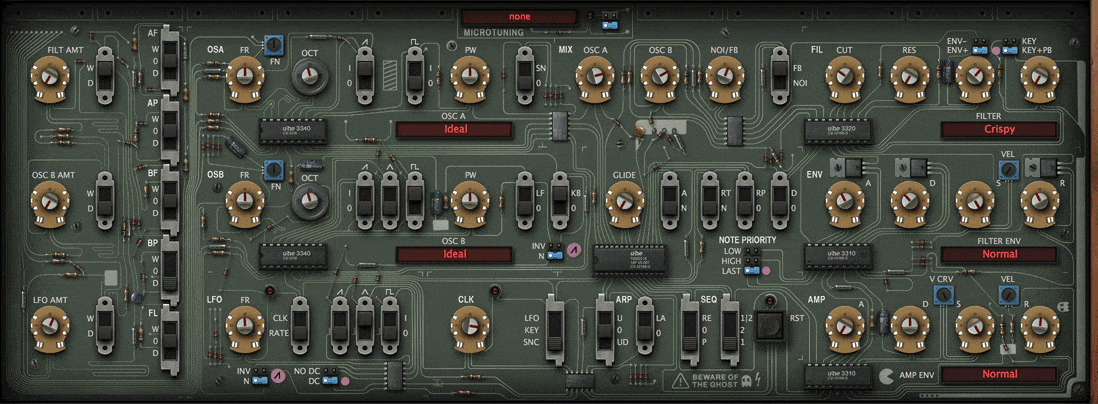Click the filter CUT knob
Viewport: 1098px width, 404px height.
(844, 74)
